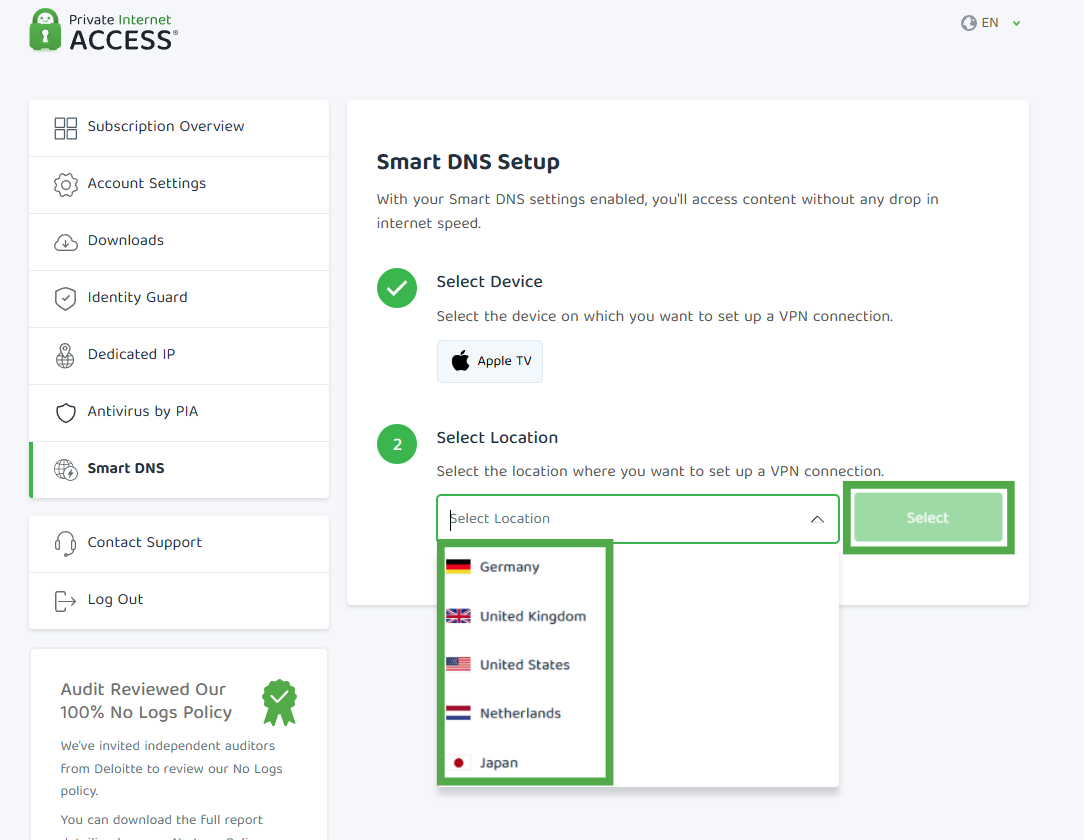The width and height of the screenshot is (1084, 840).
Task: Click the 'Smart DNS Setup' heading
Action: [x=468, y=162]
